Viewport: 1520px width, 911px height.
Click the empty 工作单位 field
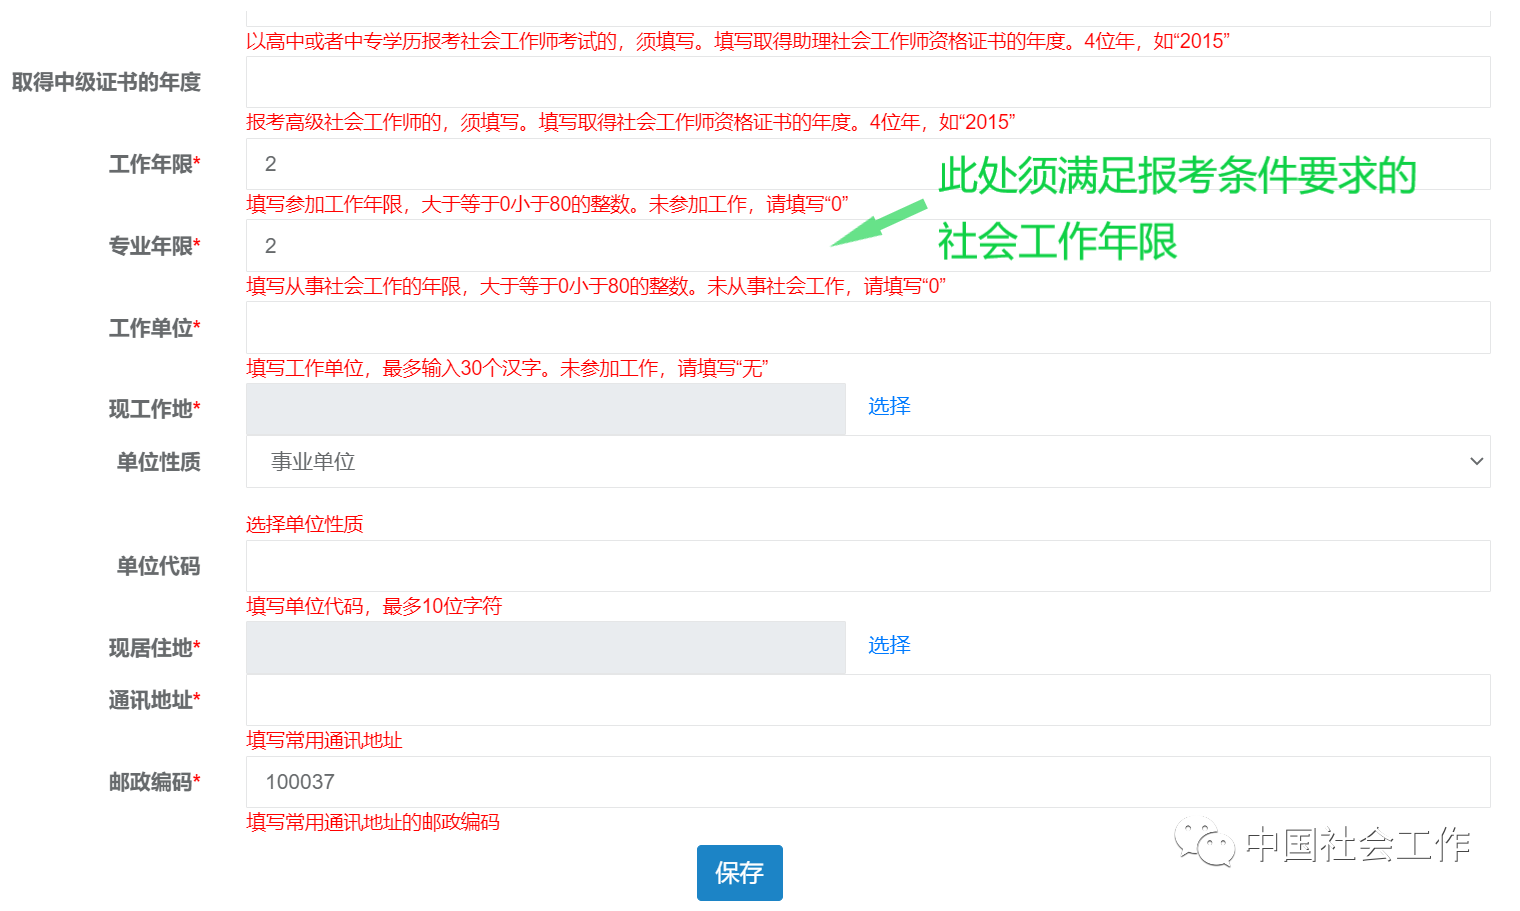point(867,328)
